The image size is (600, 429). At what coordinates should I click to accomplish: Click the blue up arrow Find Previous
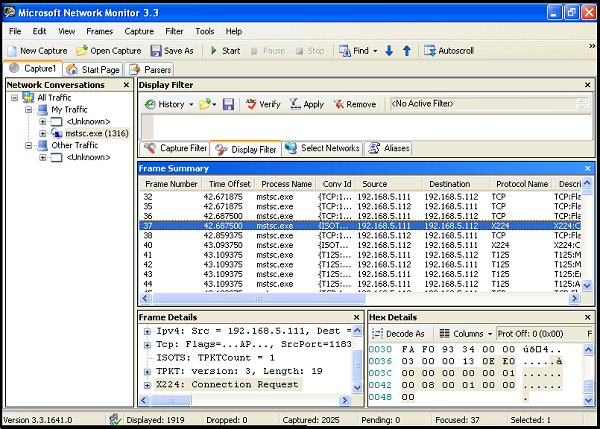click(x=407, y=51)
